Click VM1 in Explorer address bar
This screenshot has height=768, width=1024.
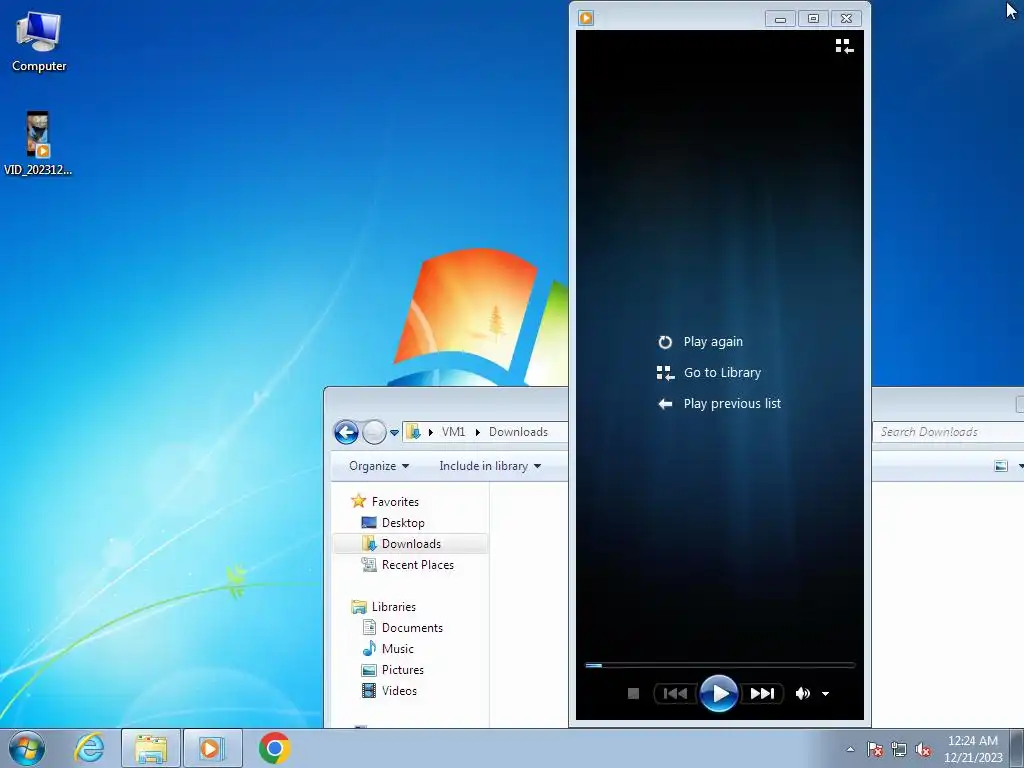[x=453, y=432]
